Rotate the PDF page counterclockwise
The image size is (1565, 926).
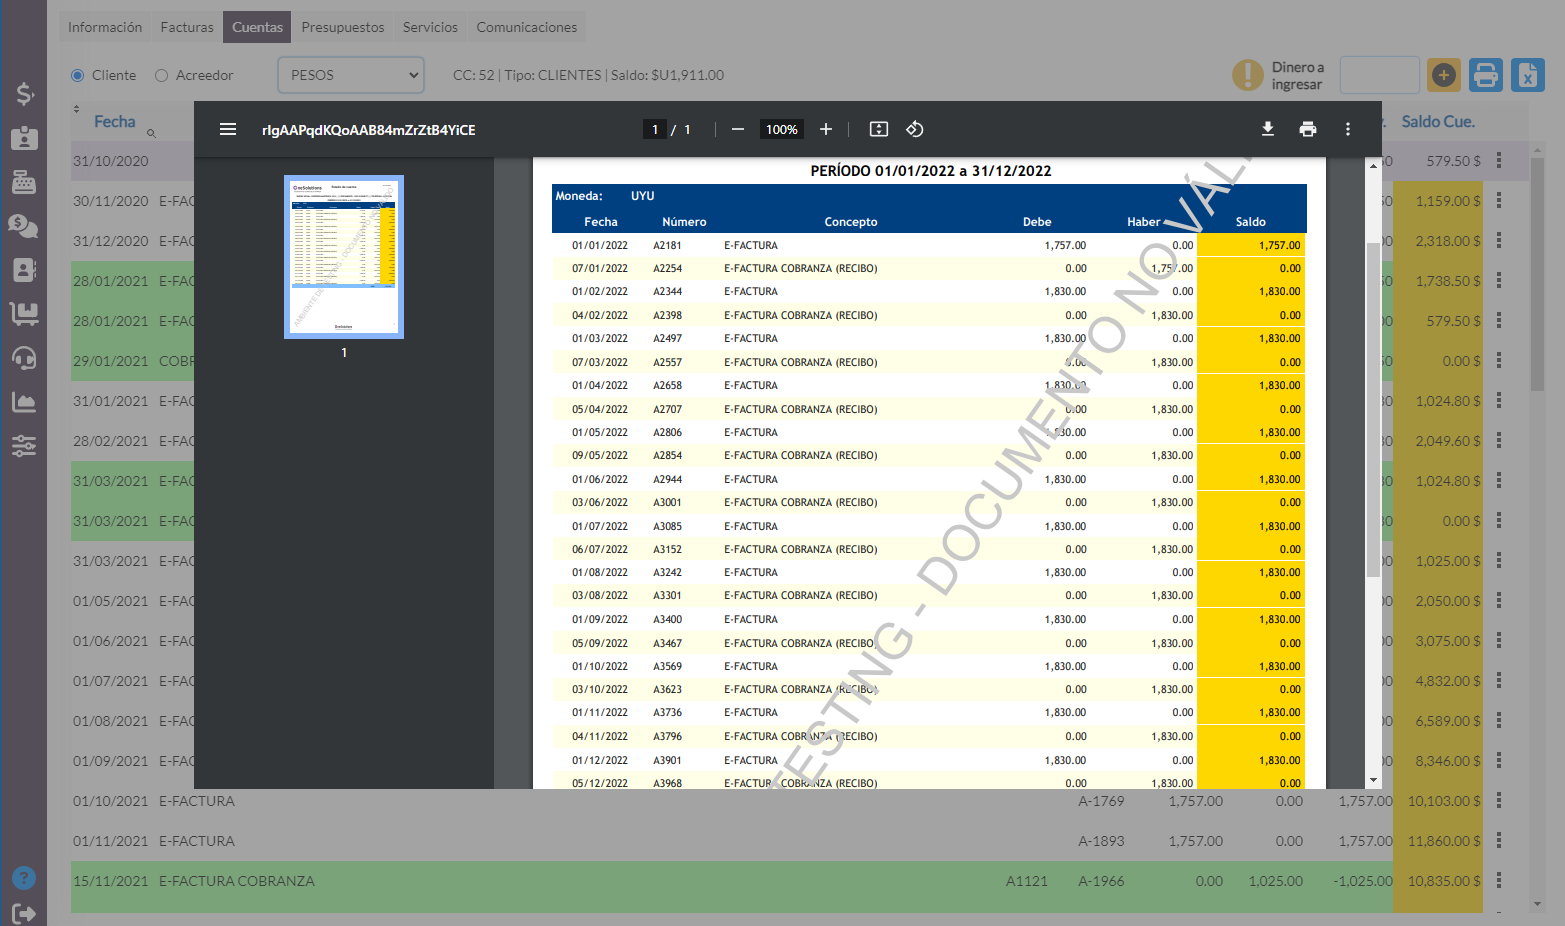point(914,129)
